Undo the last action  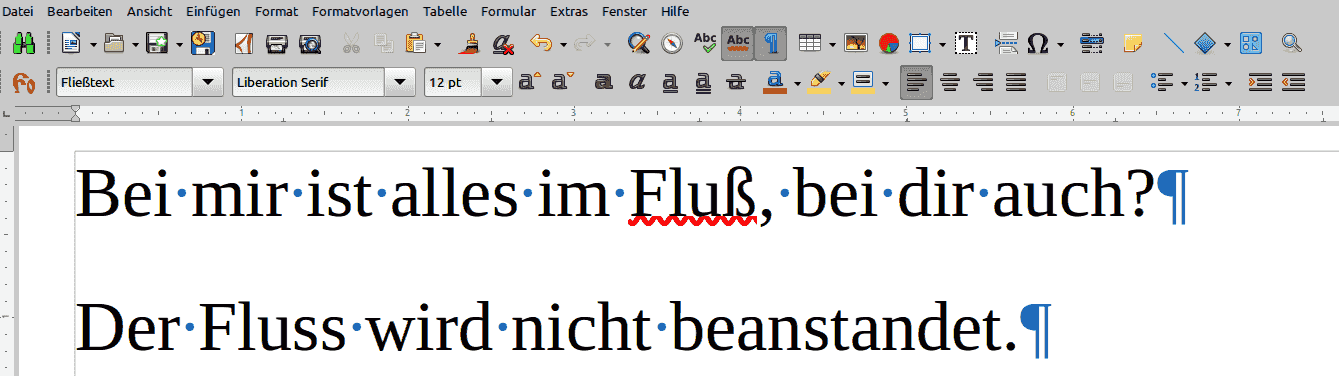click(x=541, y=43)
